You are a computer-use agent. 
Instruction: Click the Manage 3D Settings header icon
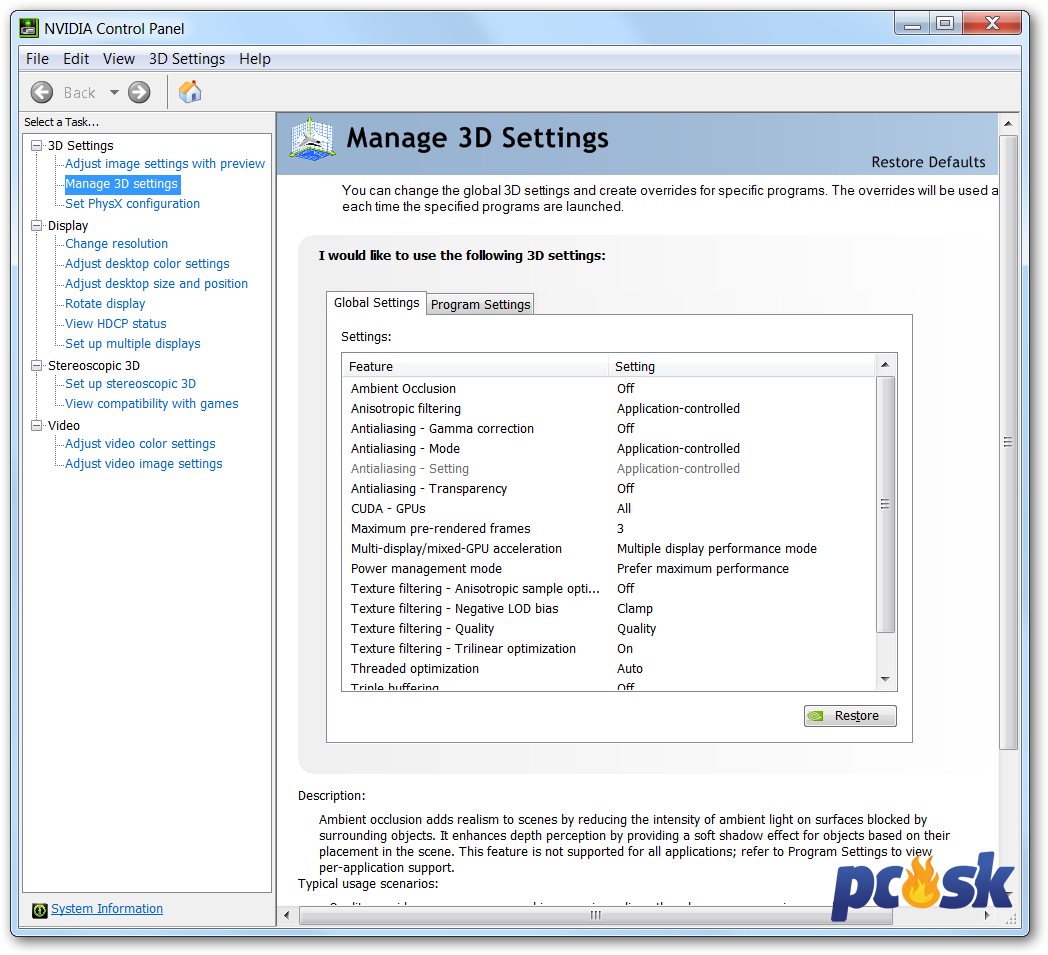pyautogui.click(x=312, y=139)
